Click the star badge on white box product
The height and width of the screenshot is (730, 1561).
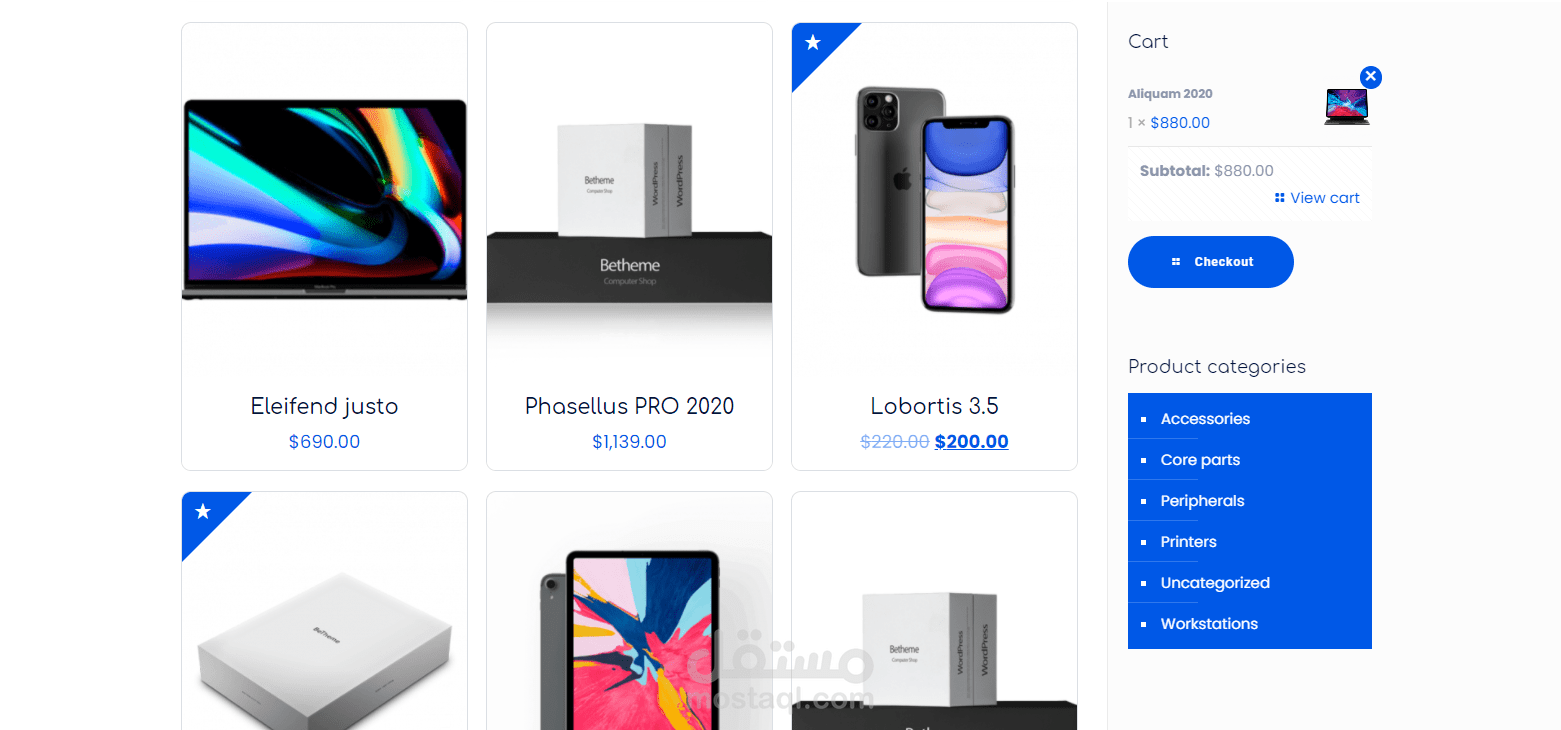click(203, 512)
